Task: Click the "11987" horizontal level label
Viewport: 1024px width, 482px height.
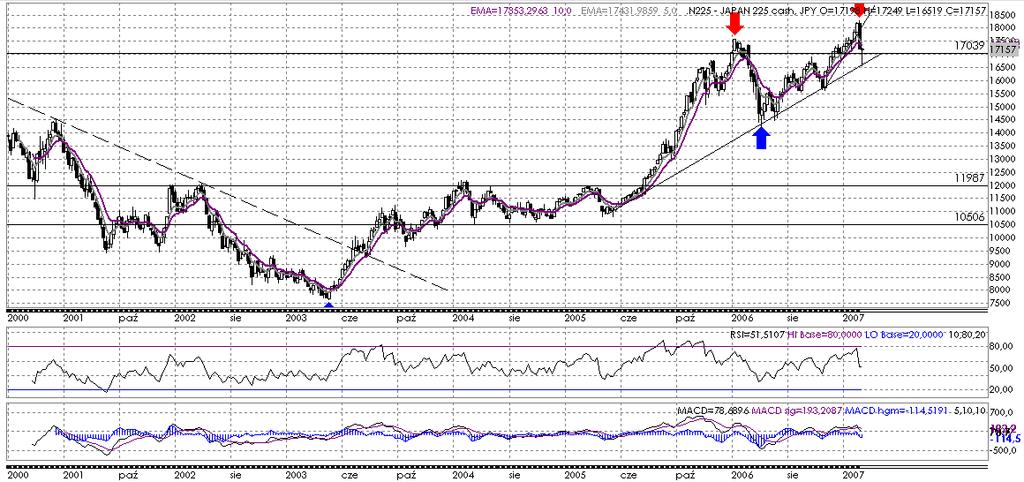Action: (968, 178)
